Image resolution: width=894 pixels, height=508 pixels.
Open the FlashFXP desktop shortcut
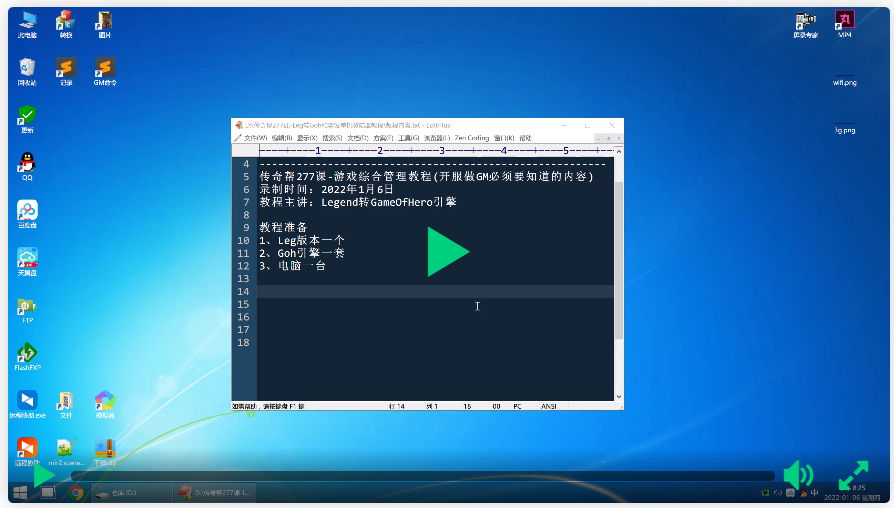click(x=27, y=357)
